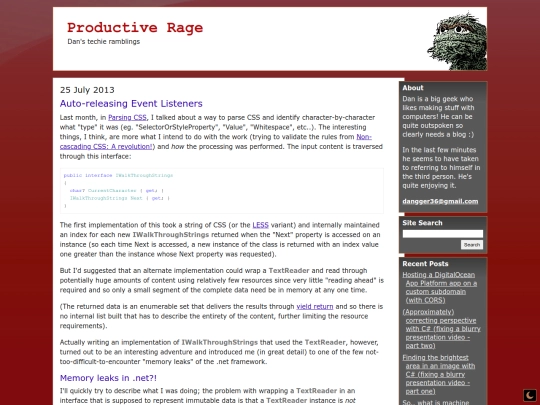Open Finding the brightest area post
The width and height of the screenshot is (540, 405).
[439, 374]
